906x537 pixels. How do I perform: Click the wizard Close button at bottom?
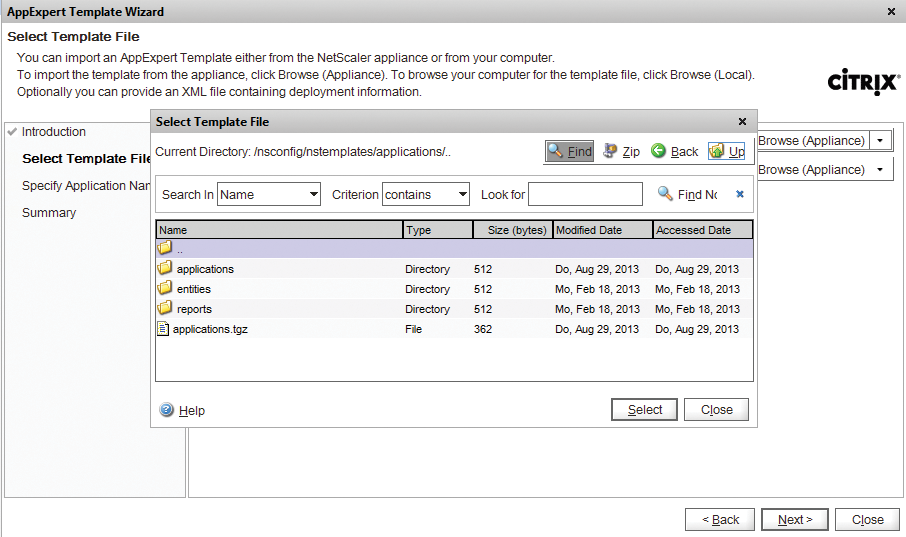867,520
